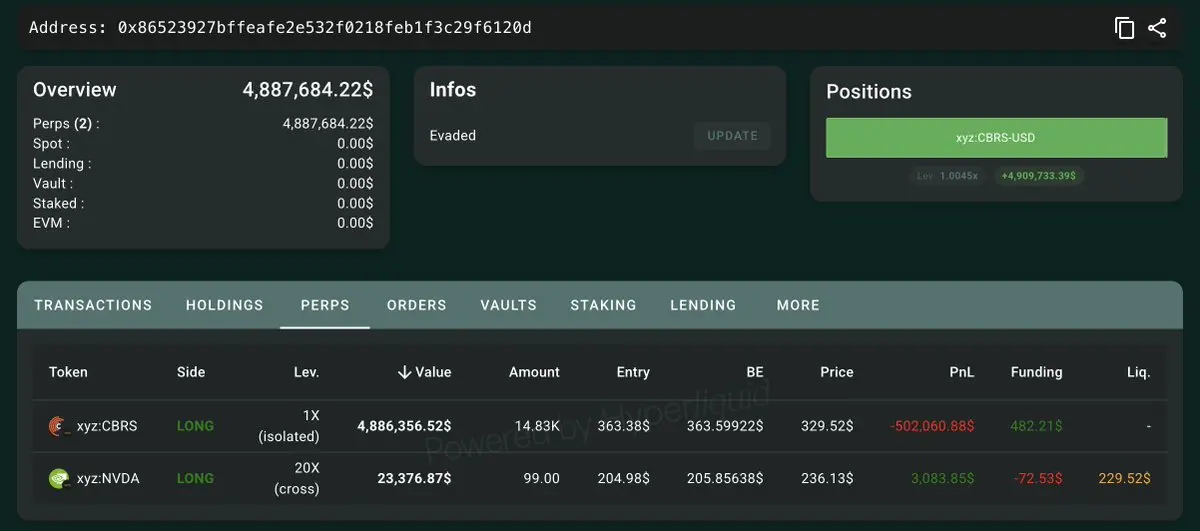Select the green xyz:CBRS-USD position bar
Image resolution: width=1200 pixels, height=531 pixels.
[996, 138]
